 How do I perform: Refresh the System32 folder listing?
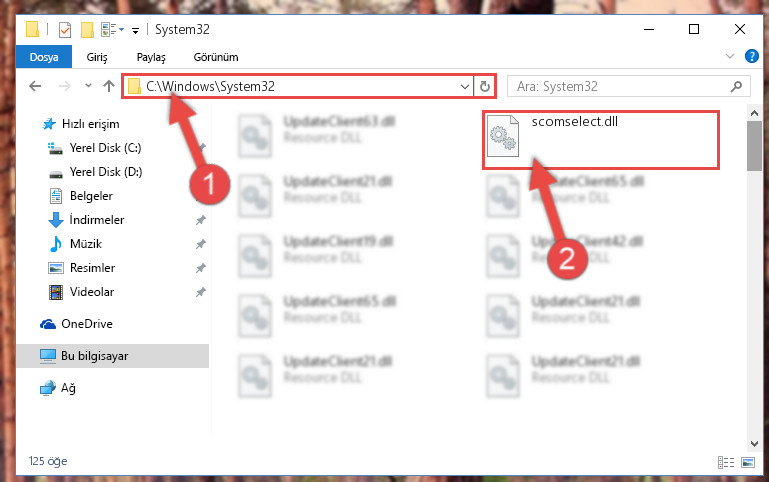point(485,87)
